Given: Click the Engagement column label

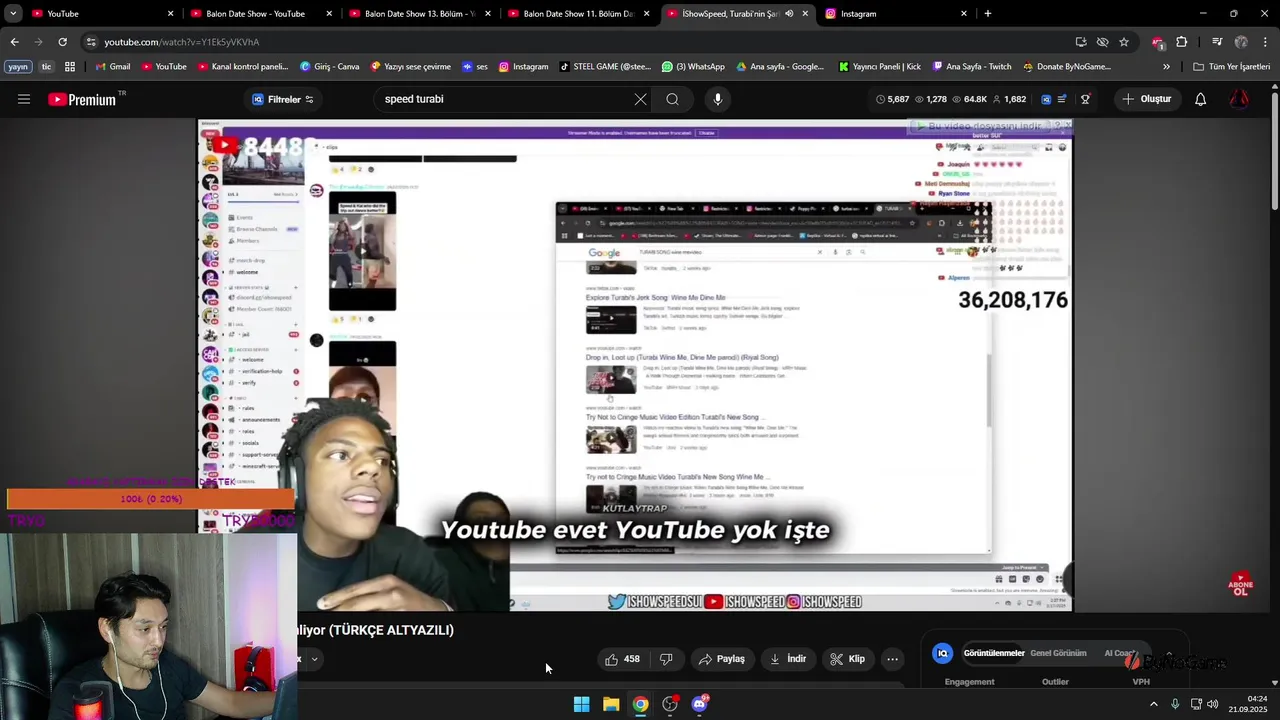Looking at the screenshot, I should (969, 682).
